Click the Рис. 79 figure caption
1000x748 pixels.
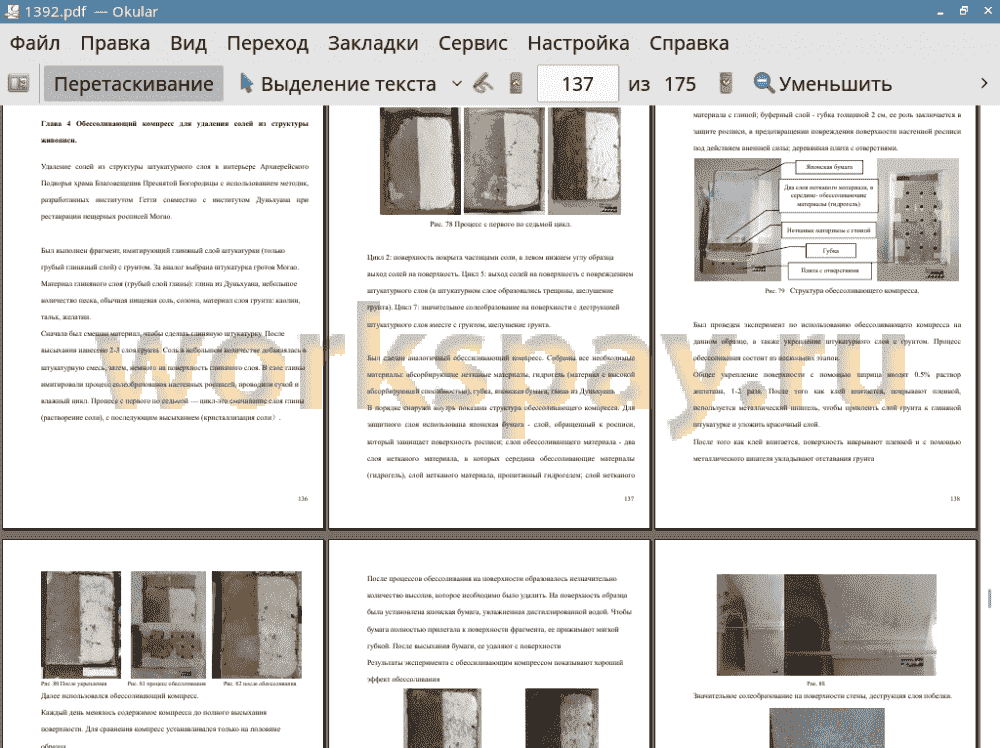pos(842,291)
